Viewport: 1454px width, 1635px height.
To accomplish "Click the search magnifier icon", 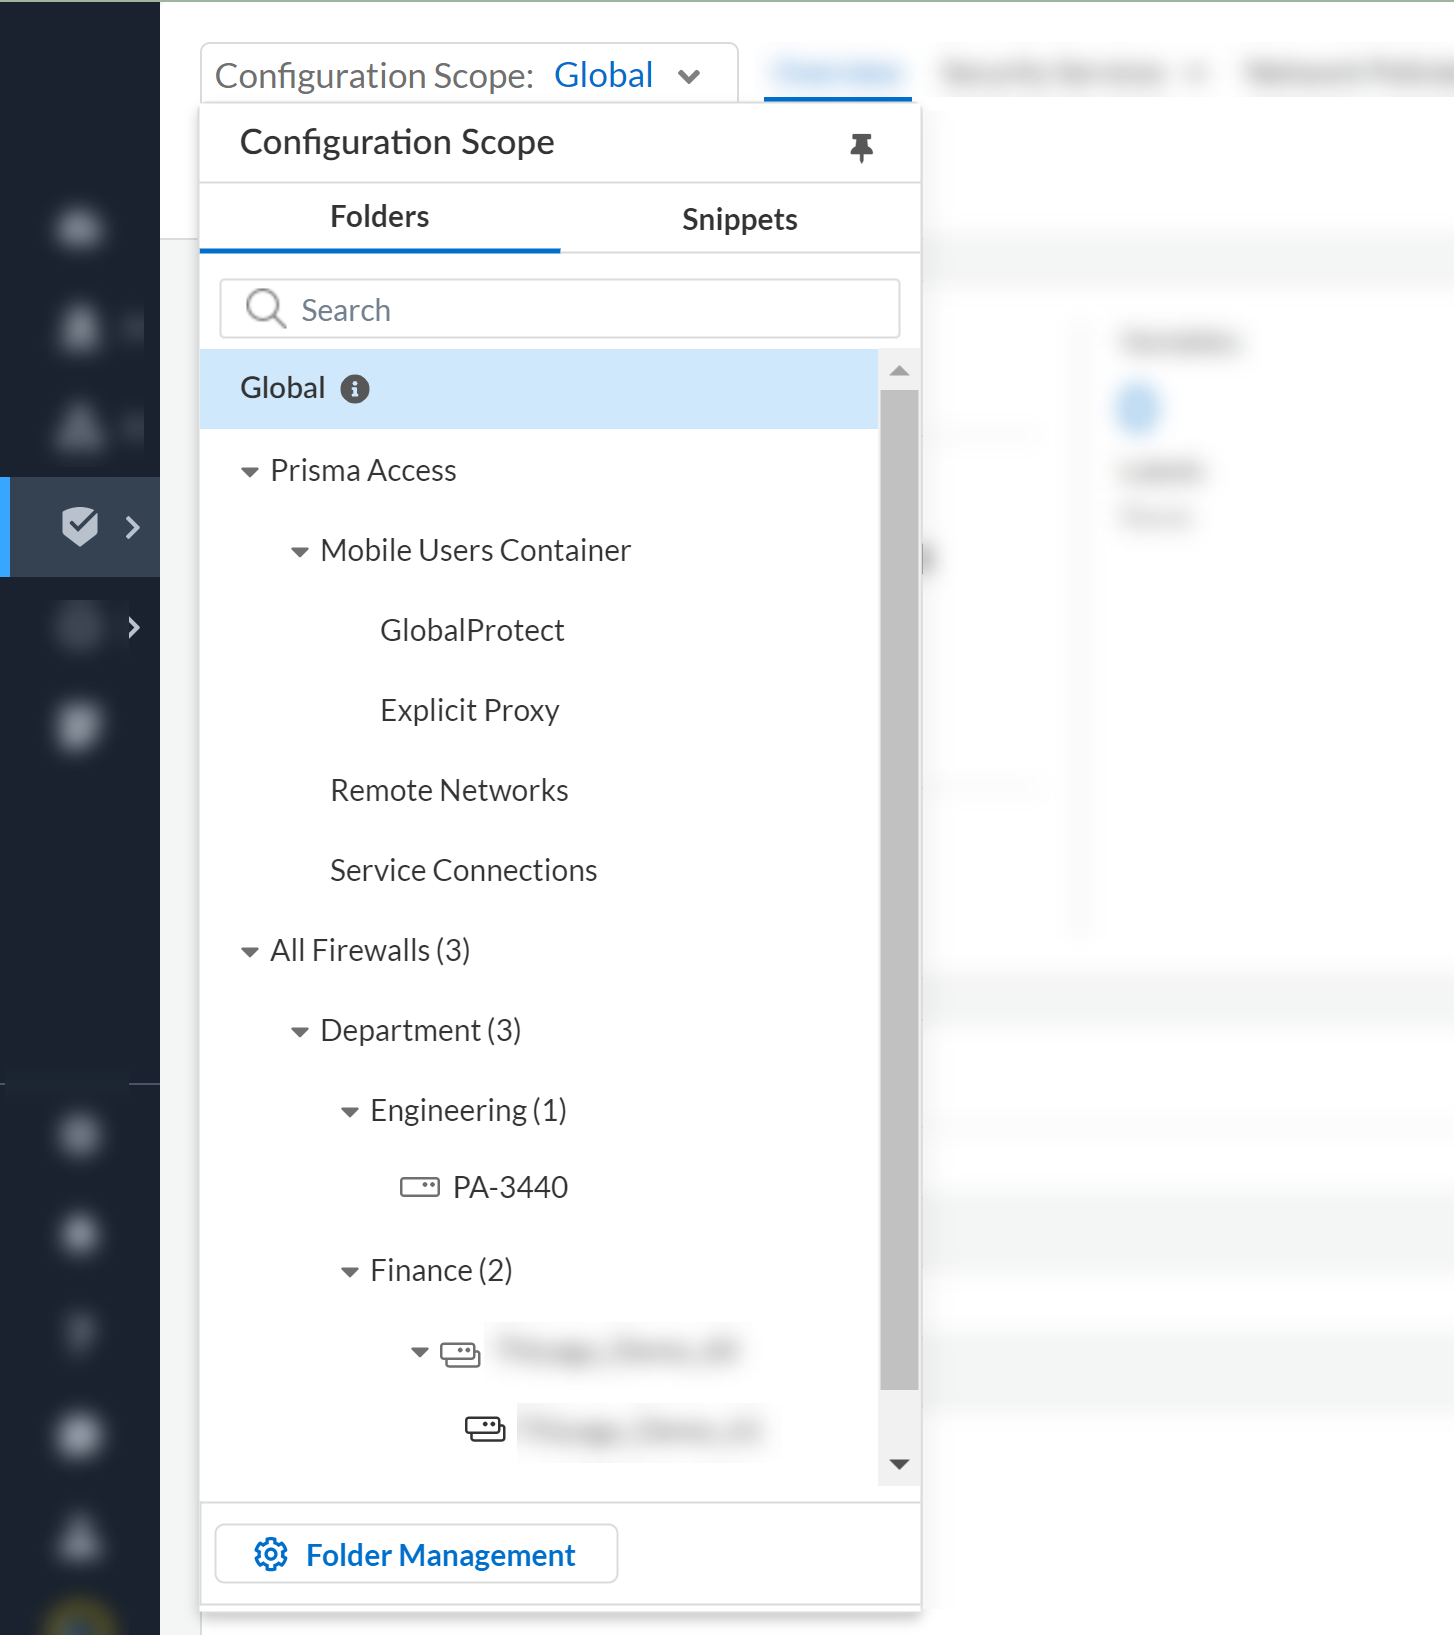I will click(x=266, y=309).
